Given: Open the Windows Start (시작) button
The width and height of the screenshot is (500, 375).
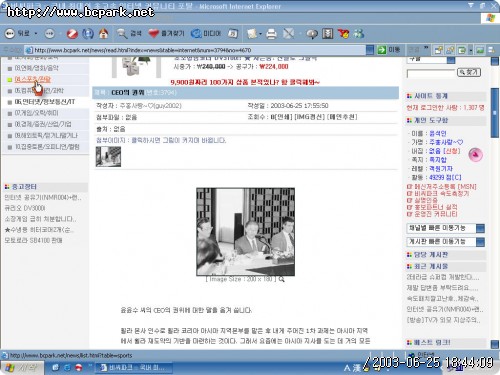Looking at the screenshot, I should point(22,368).
